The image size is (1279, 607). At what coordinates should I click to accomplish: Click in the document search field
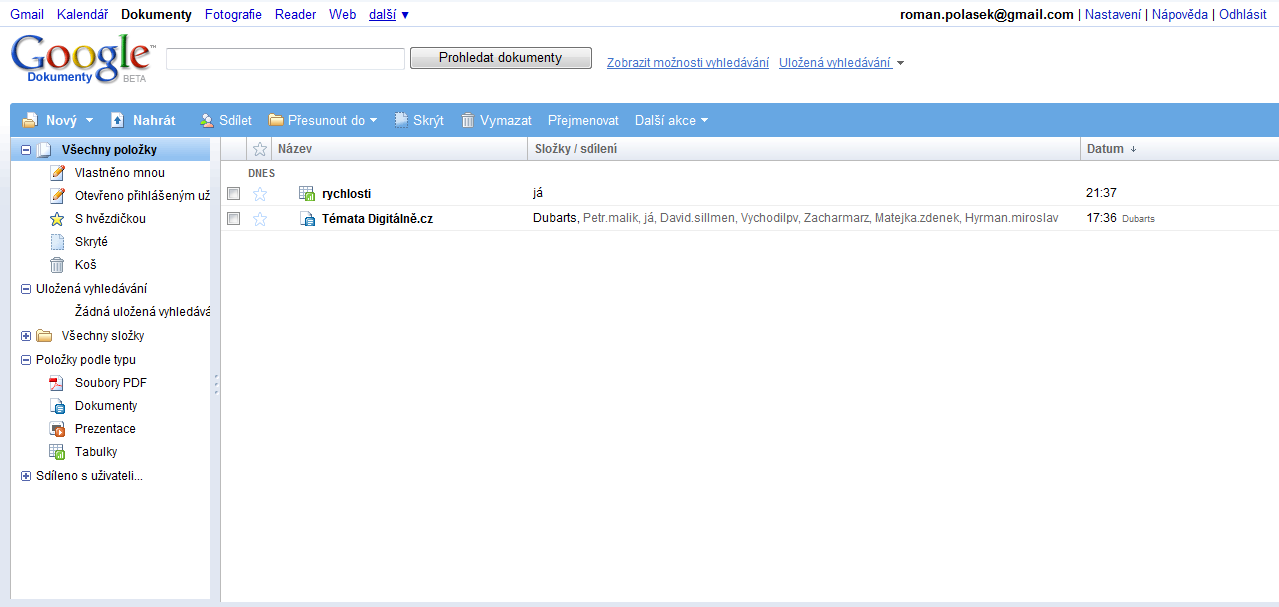pos(285,59)
